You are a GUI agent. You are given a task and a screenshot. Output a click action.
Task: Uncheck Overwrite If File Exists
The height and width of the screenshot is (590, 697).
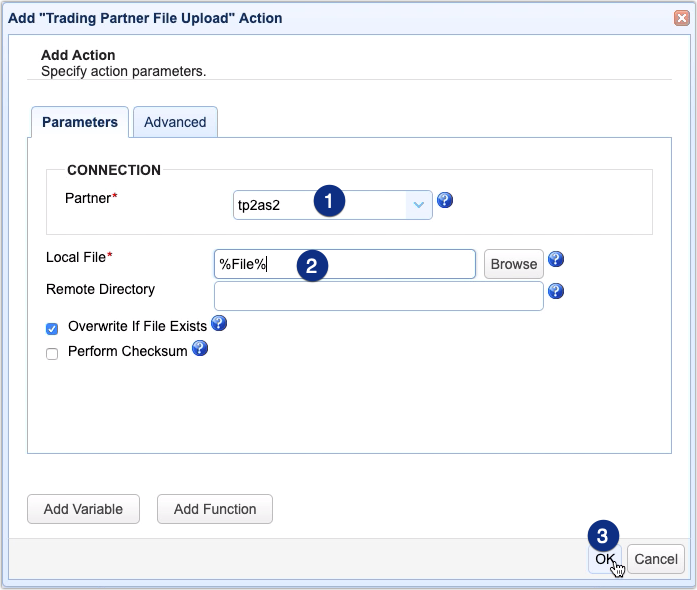[x=52, y=327]
